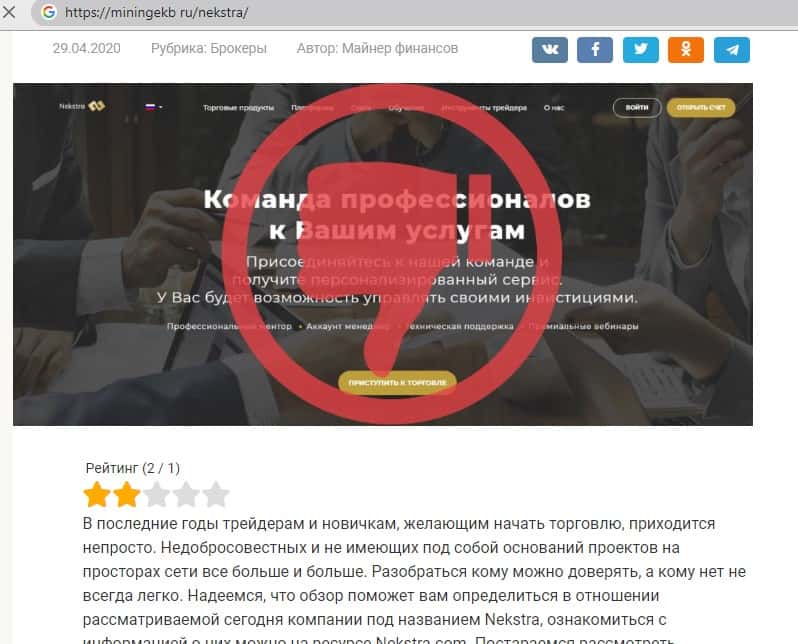Share the article on Telegram

pos(732,50)
